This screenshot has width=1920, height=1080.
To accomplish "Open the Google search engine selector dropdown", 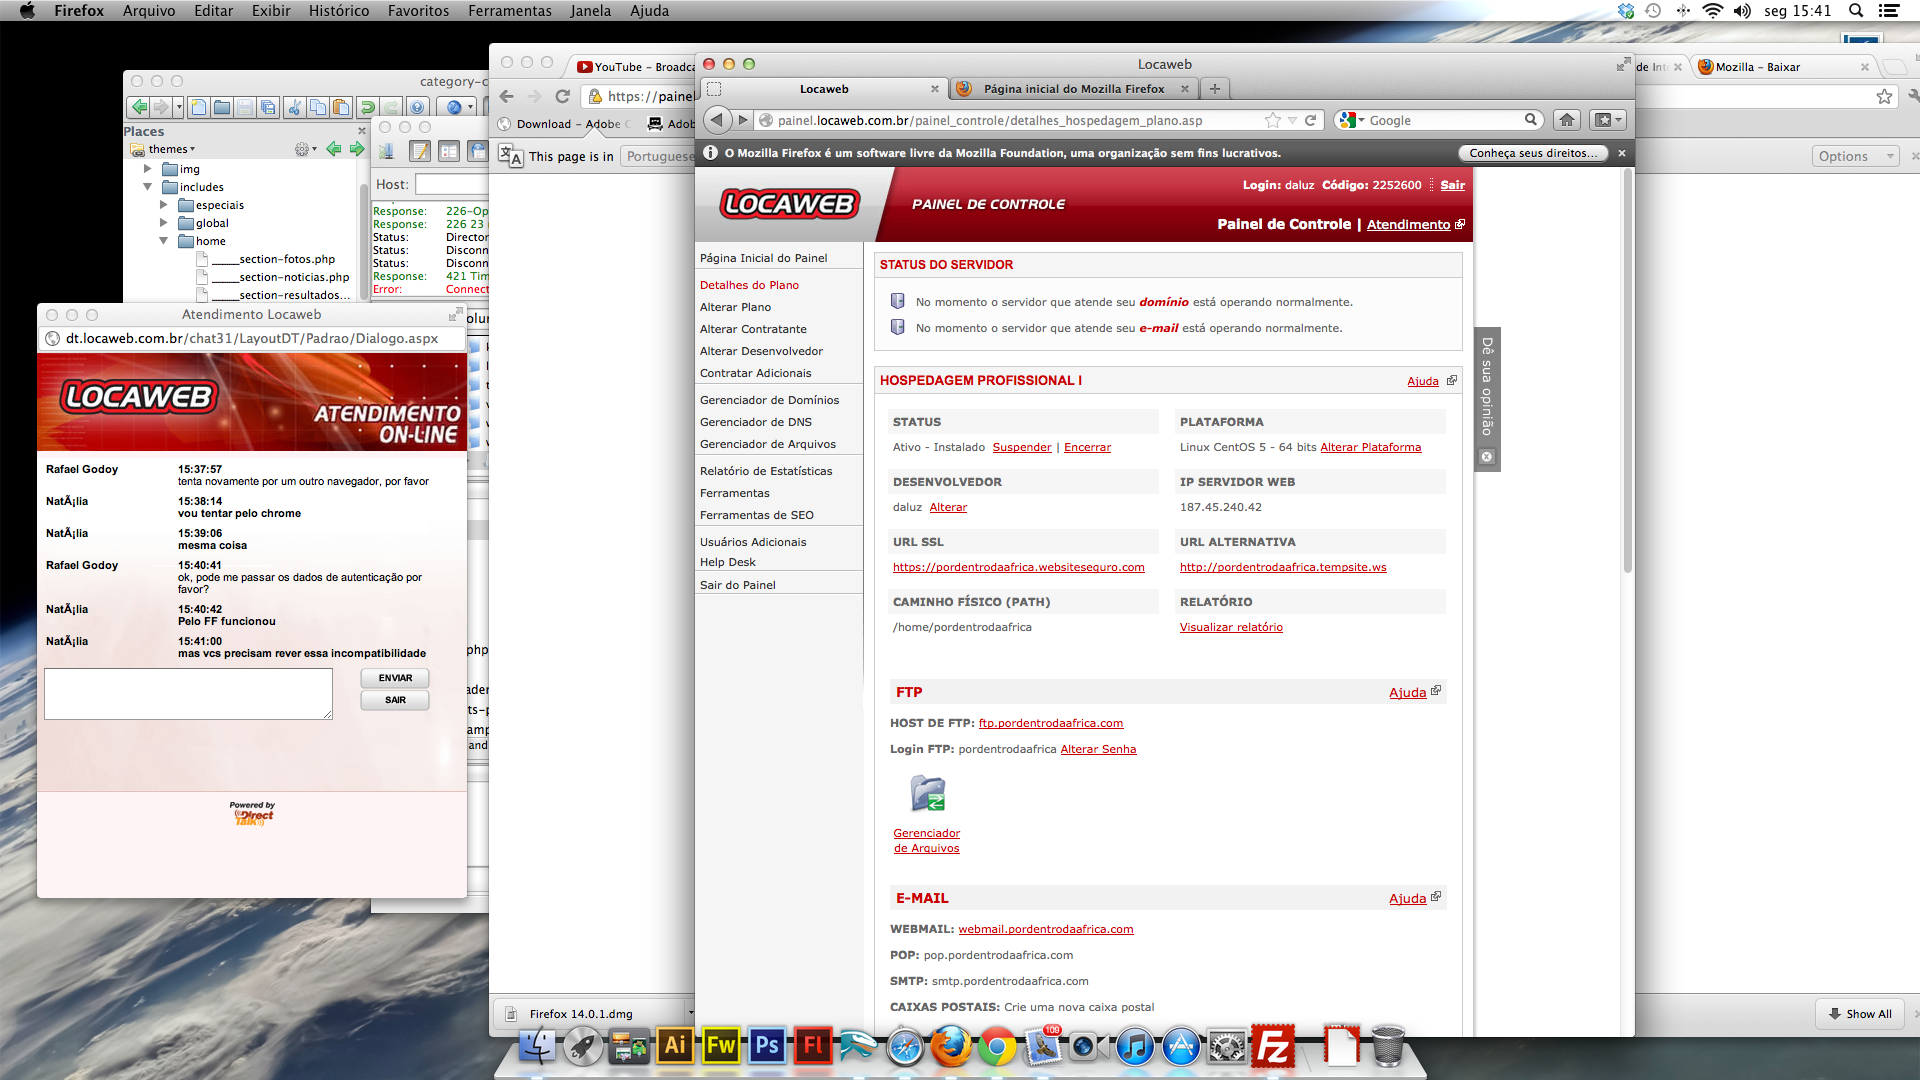I will (1352, 120).
